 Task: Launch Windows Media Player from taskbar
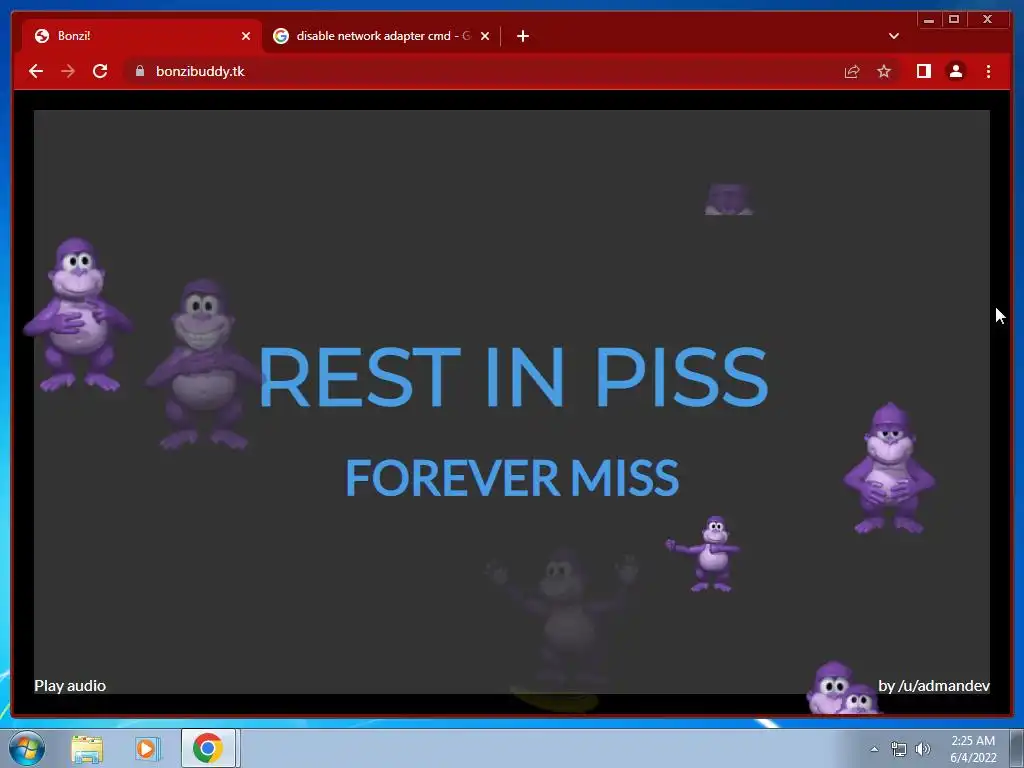coord(148,748)
